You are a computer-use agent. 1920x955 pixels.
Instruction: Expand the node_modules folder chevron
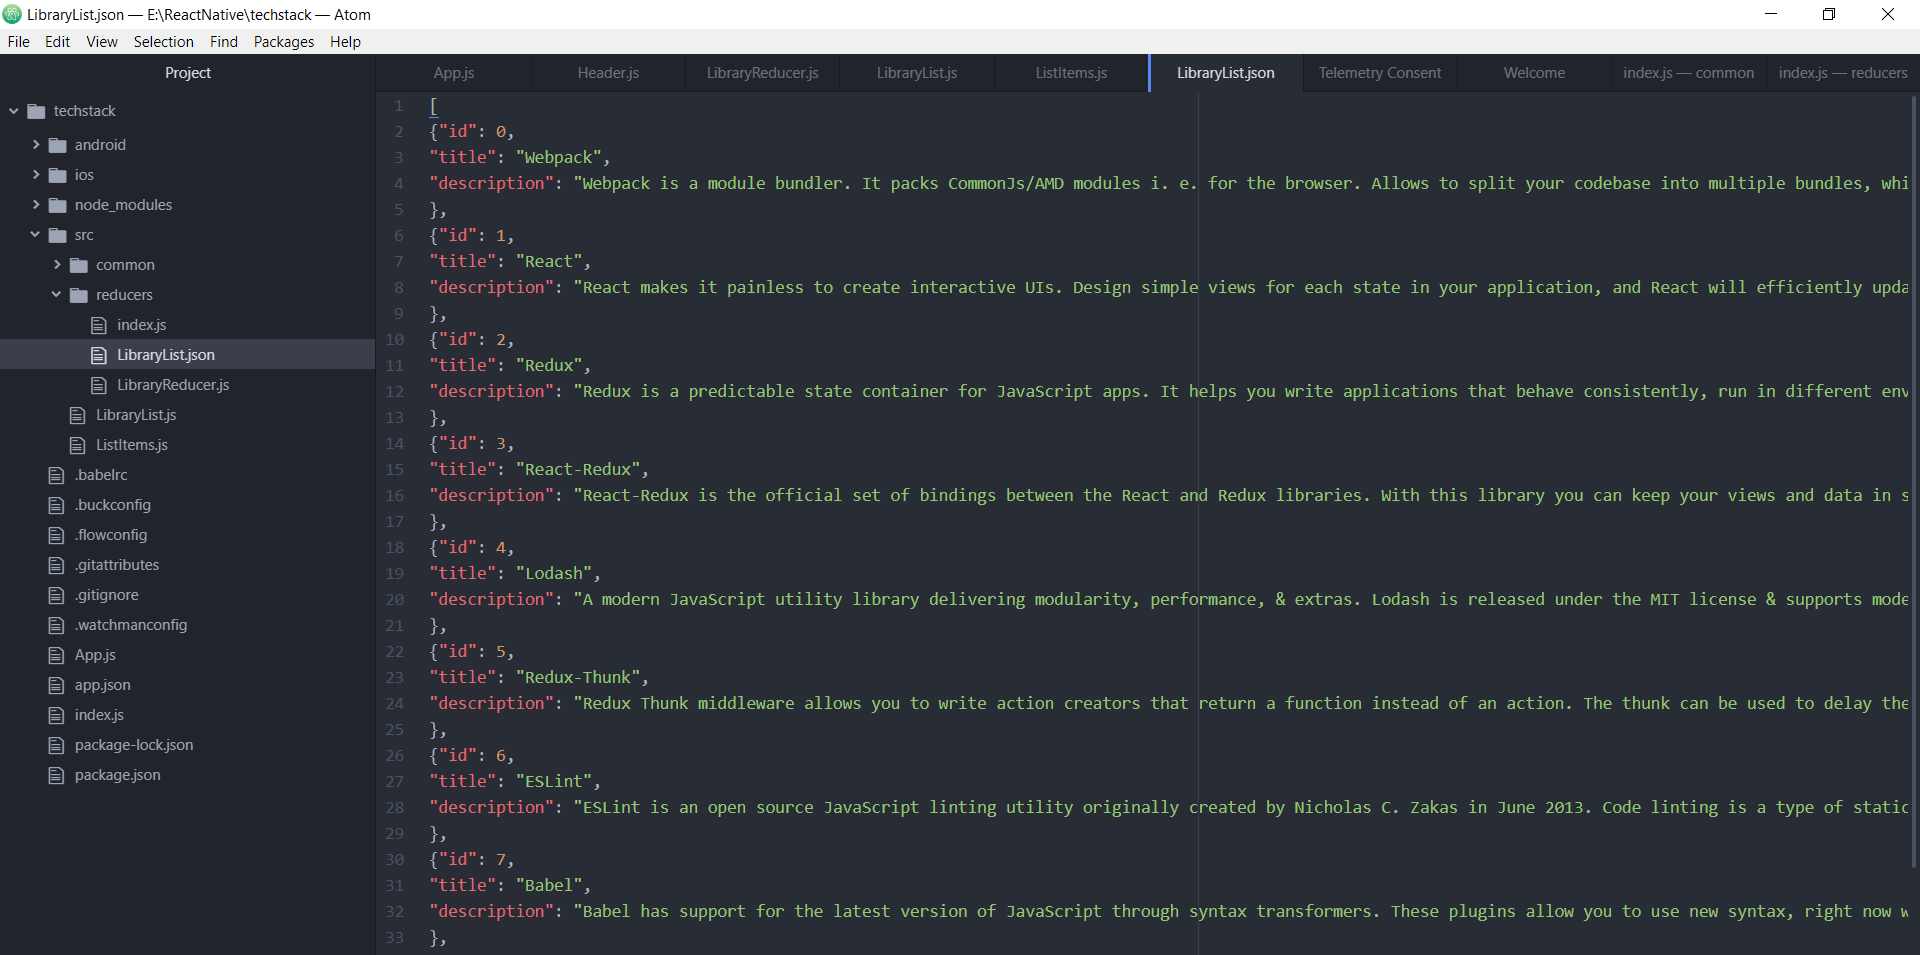click(36, 205)
